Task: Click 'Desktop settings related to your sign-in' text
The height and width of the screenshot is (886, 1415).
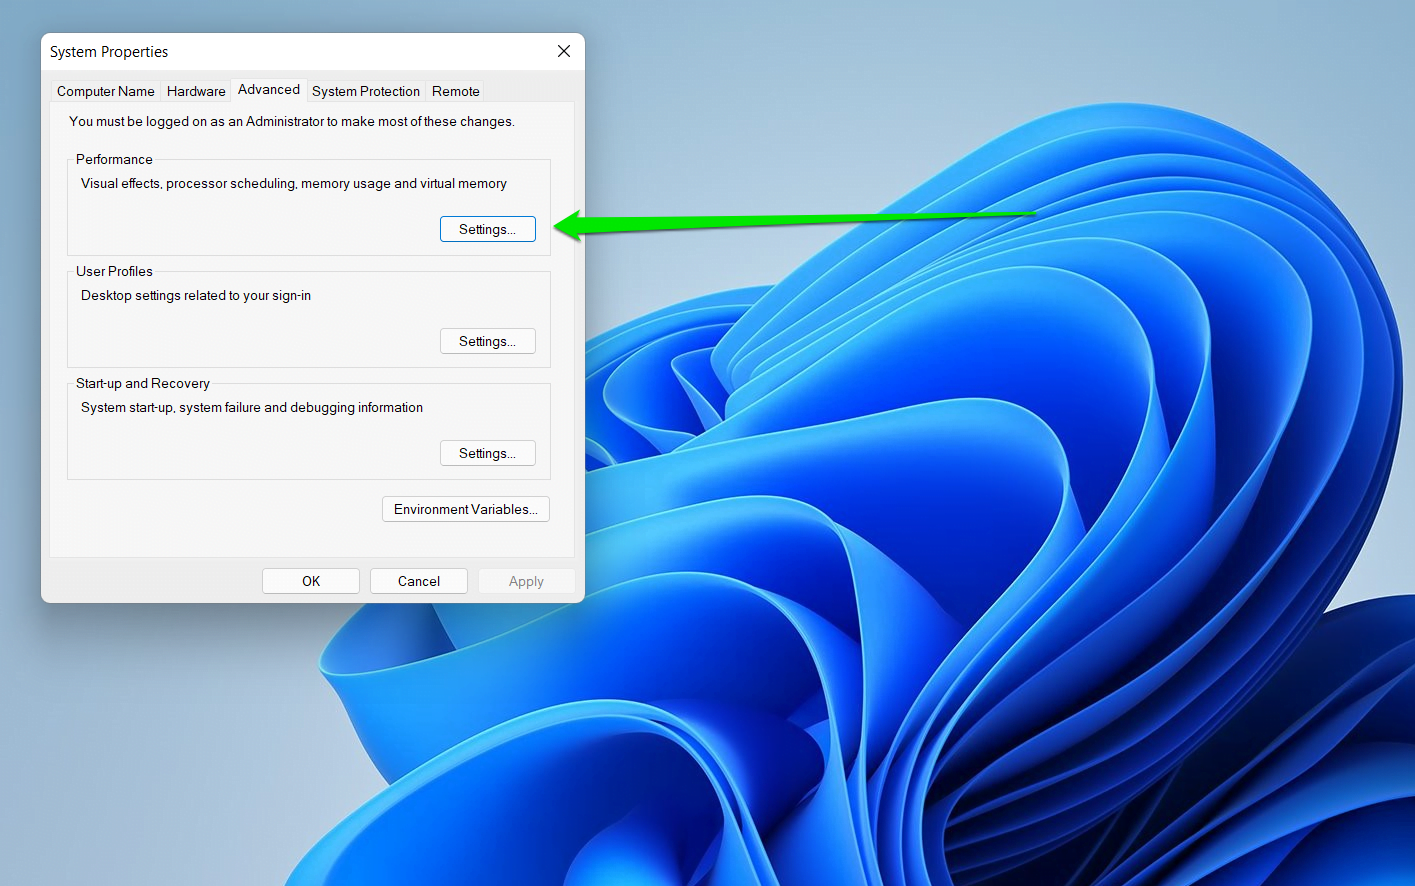Action: coord(196,295)
